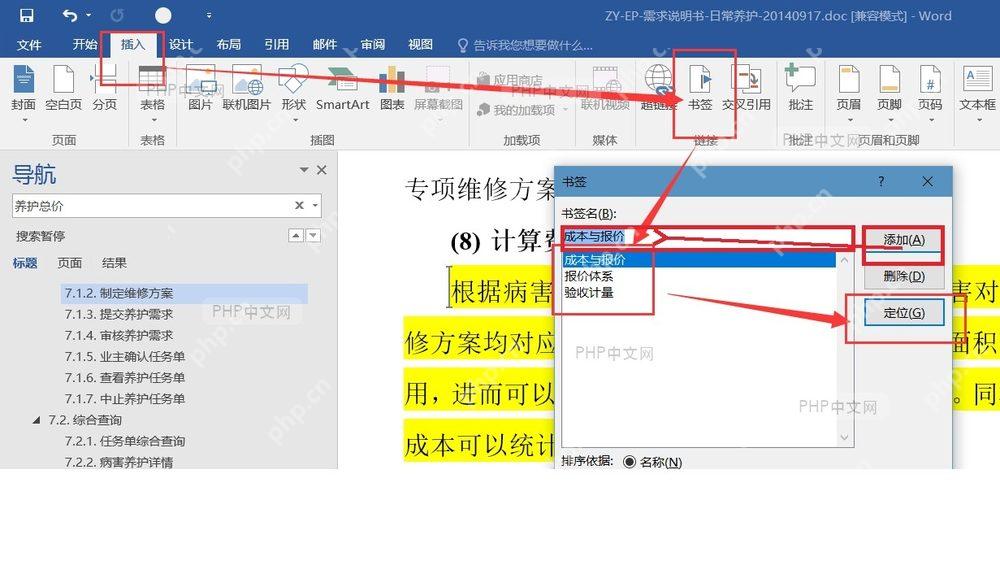Click the 定位(G) go-to button
Viewport: 1000px width, 561px height.
pos(904,313)
